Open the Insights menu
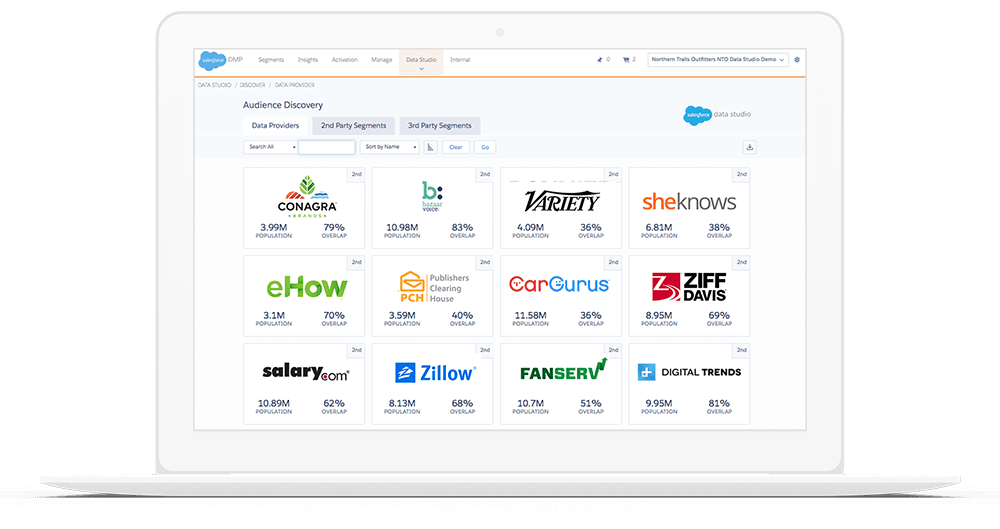This screenshot has width=1000, height=529. [x=307, y=60]
